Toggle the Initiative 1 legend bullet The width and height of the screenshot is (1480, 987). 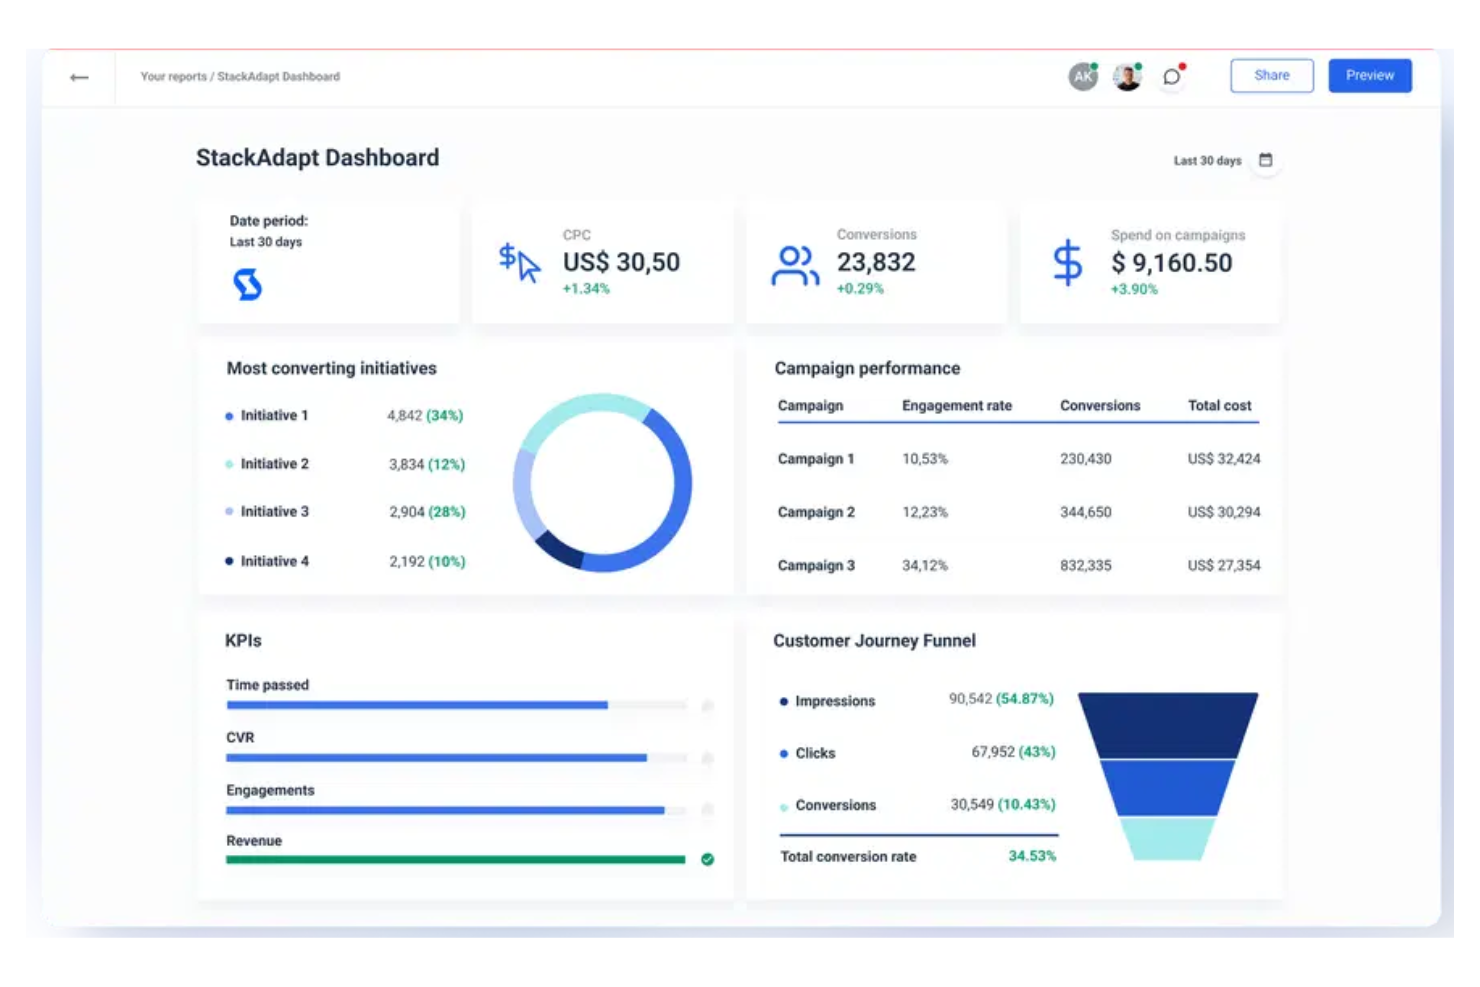tap(229, 416)
